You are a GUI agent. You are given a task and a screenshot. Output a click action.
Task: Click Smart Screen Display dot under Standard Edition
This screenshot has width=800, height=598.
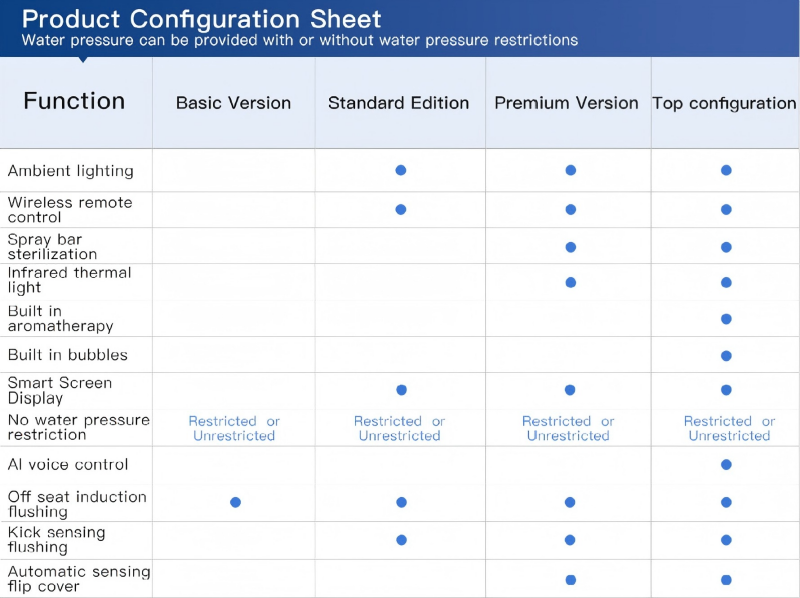tap(401, 390)
